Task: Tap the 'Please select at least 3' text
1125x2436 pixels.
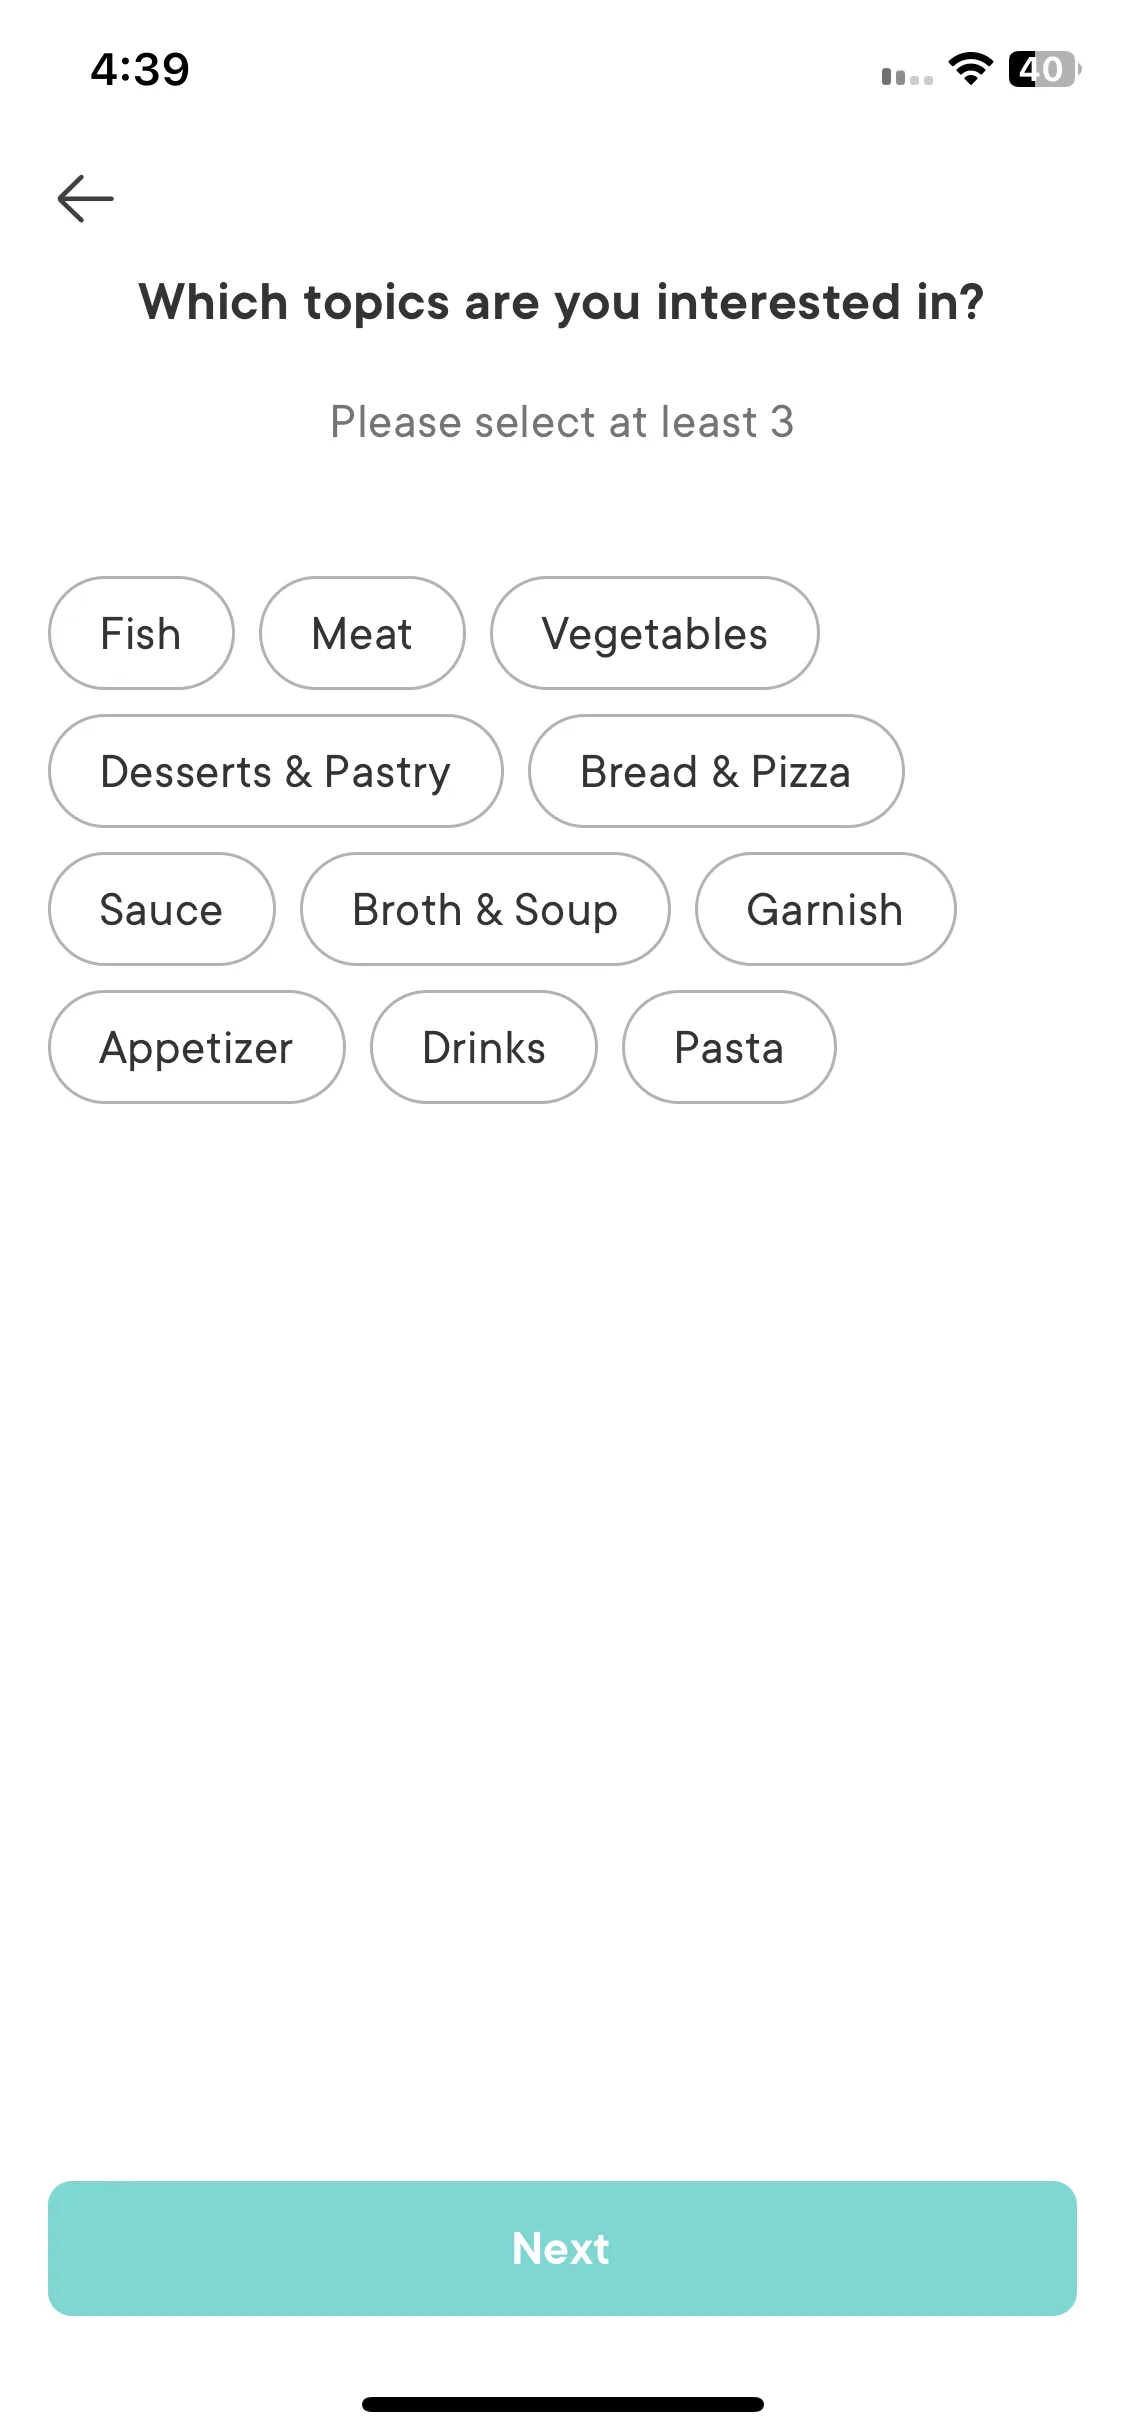Action: pos(562,422)
